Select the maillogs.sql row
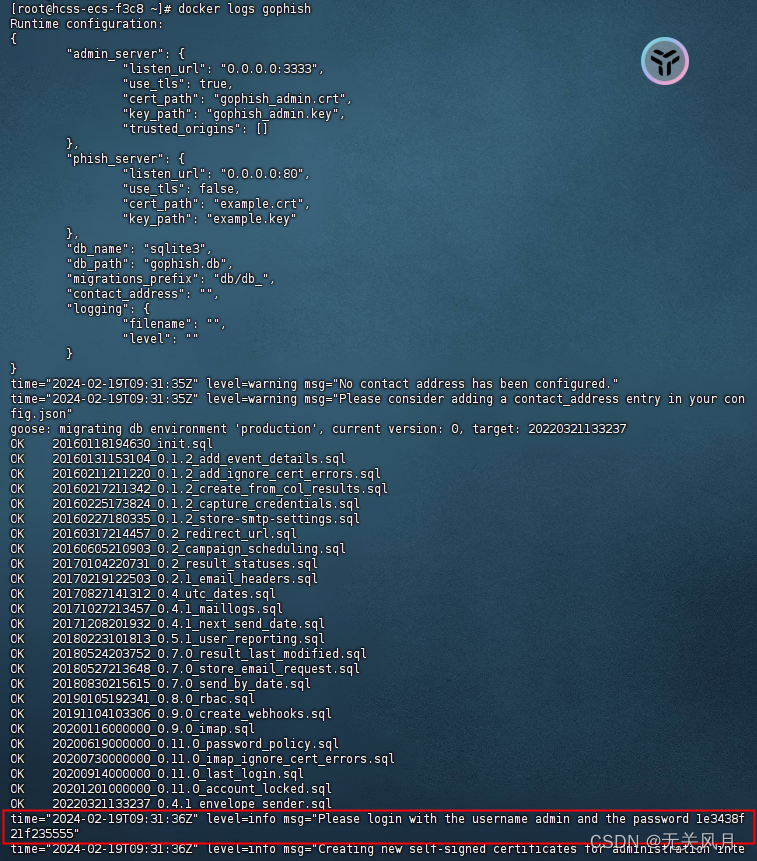 (x=146, y=608)
